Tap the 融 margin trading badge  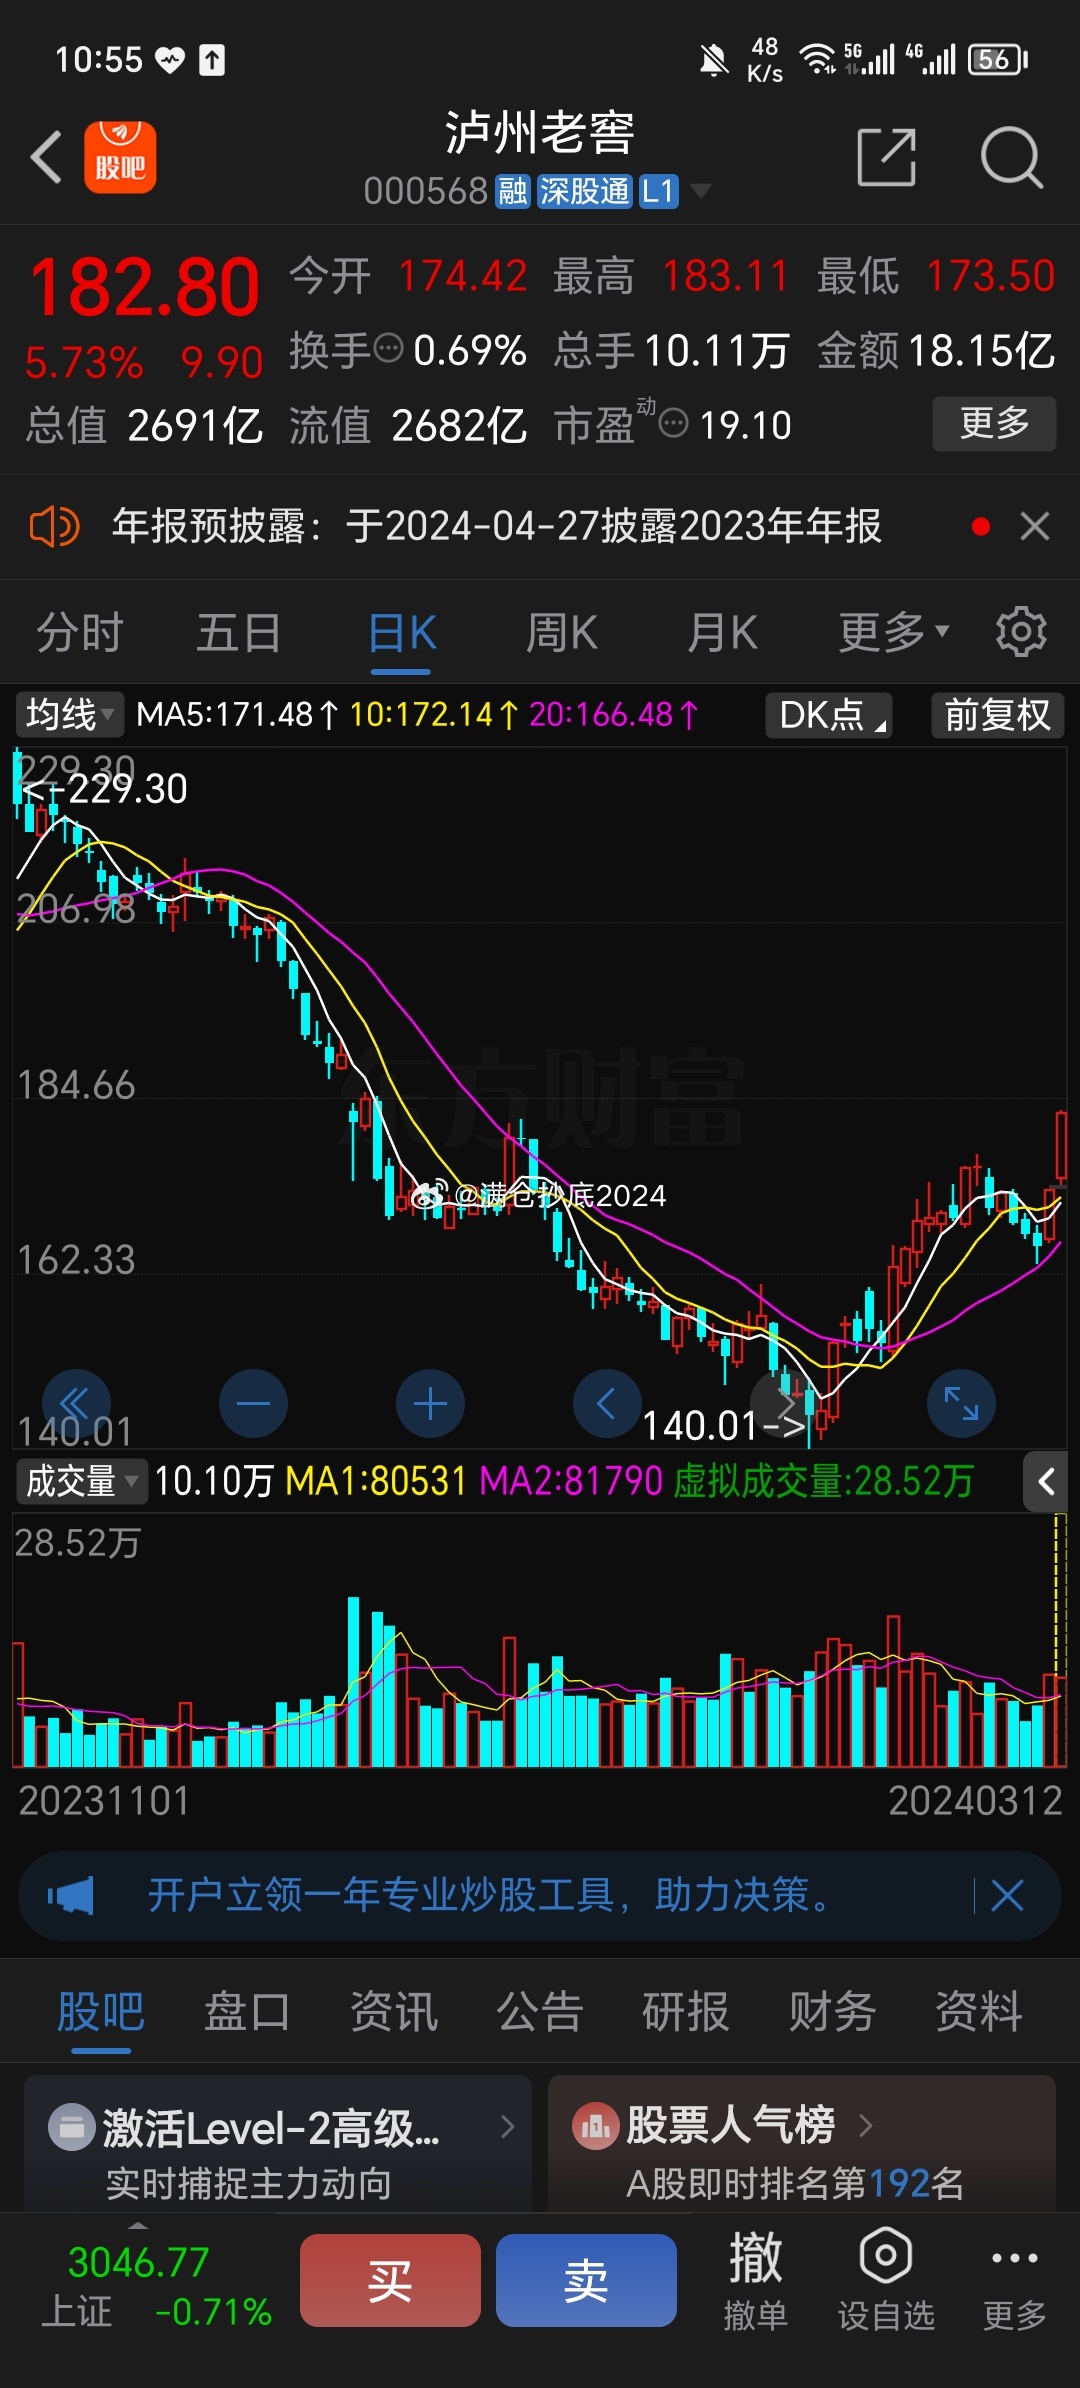513,191
